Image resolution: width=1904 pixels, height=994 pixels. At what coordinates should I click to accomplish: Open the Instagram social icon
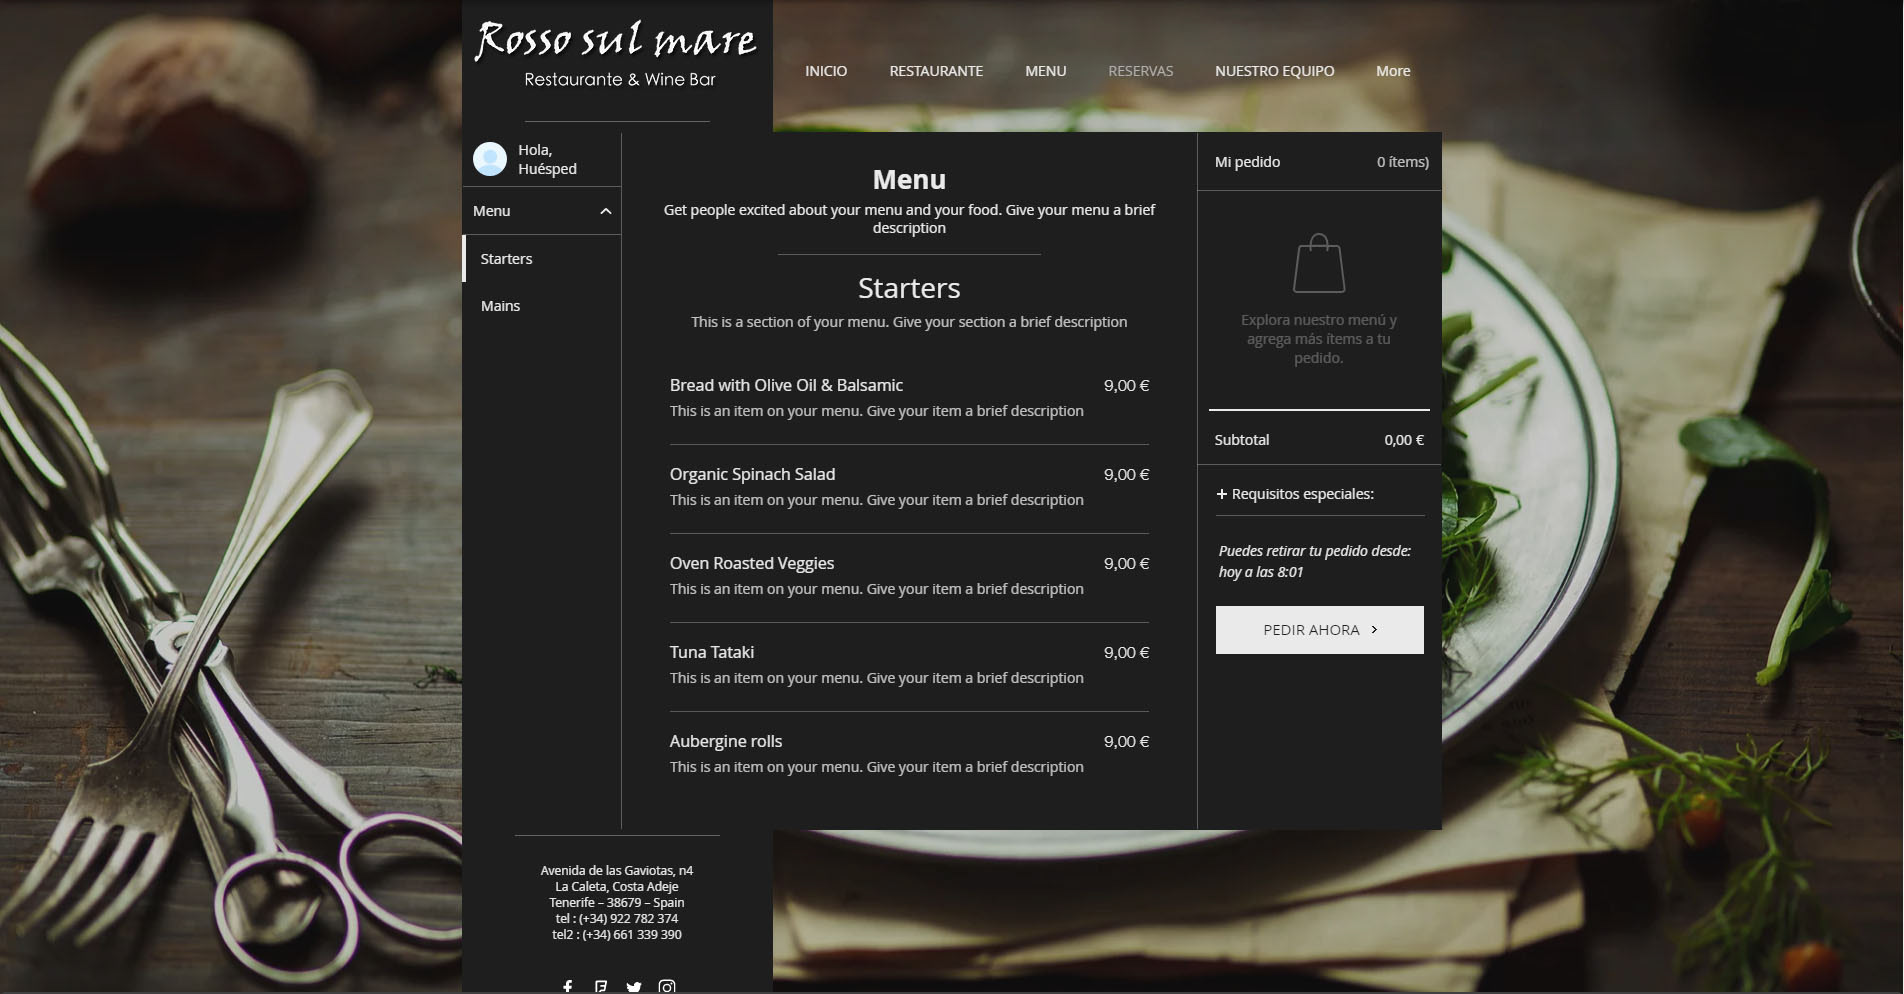coord(667,987)
